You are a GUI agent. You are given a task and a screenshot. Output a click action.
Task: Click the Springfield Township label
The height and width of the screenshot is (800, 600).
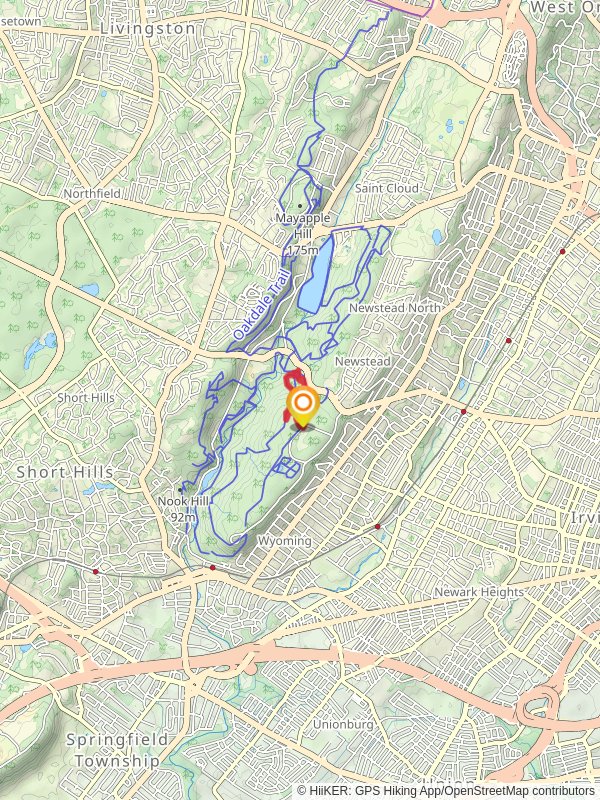tap(117, 750)
